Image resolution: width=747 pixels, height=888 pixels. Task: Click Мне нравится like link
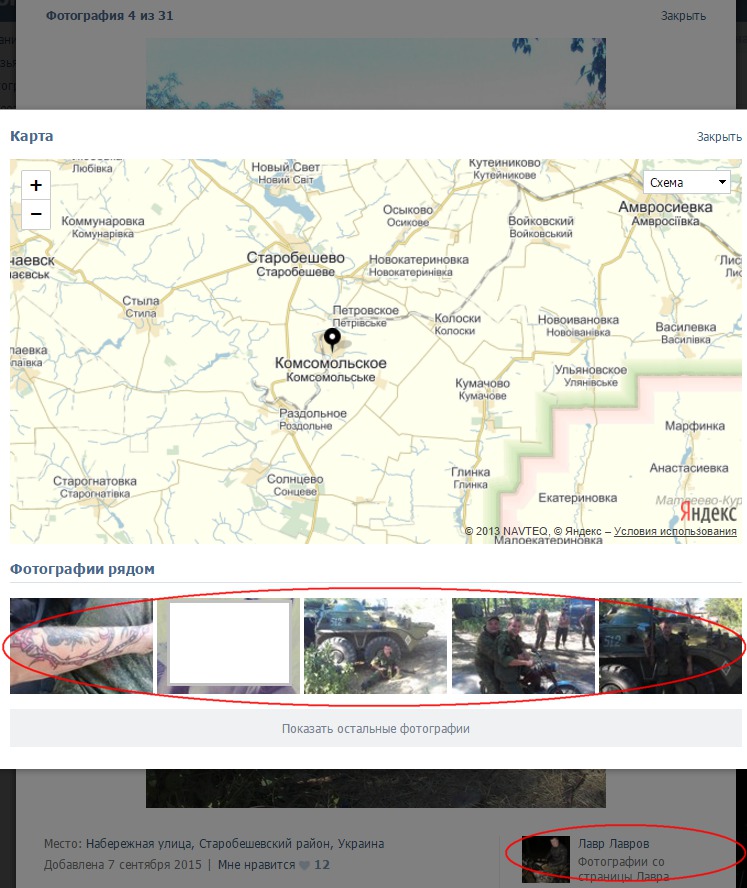255,865
